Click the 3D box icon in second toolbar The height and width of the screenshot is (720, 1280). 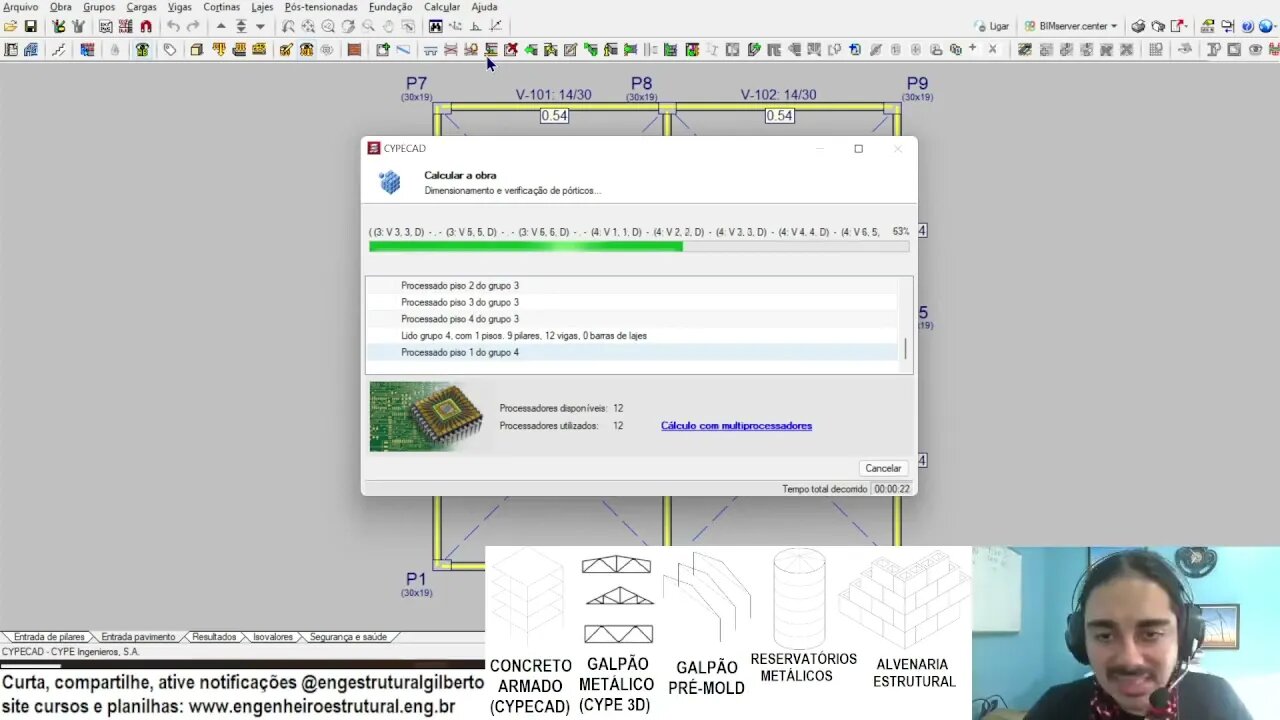coord(196,49)
